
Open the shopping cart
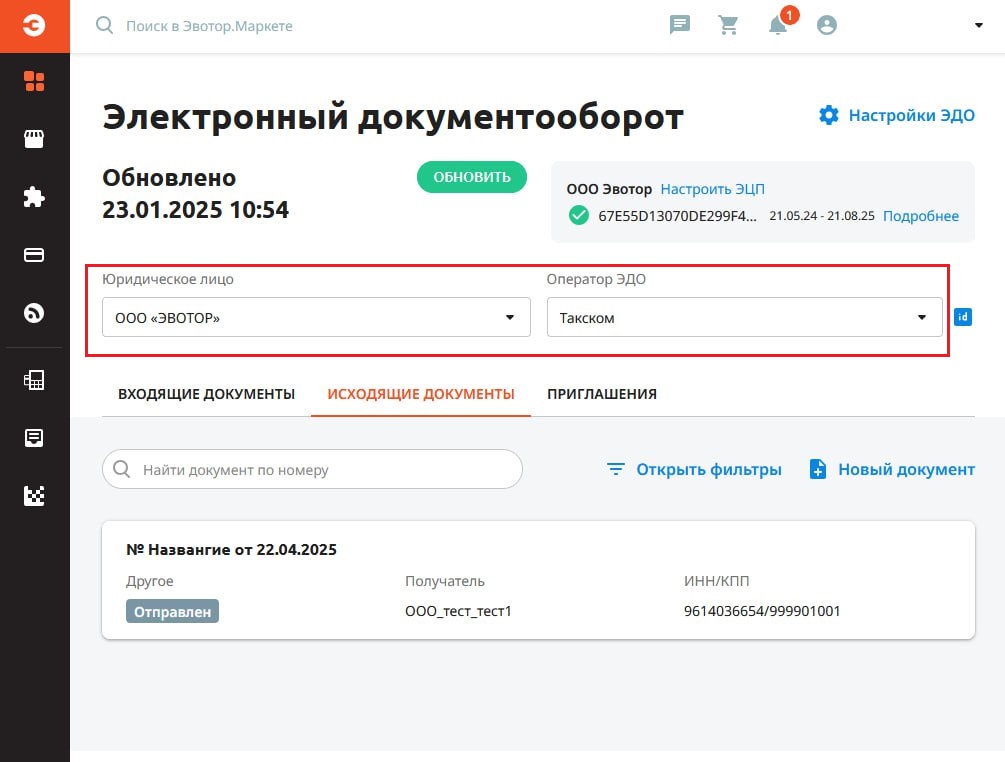coord(728,25)
